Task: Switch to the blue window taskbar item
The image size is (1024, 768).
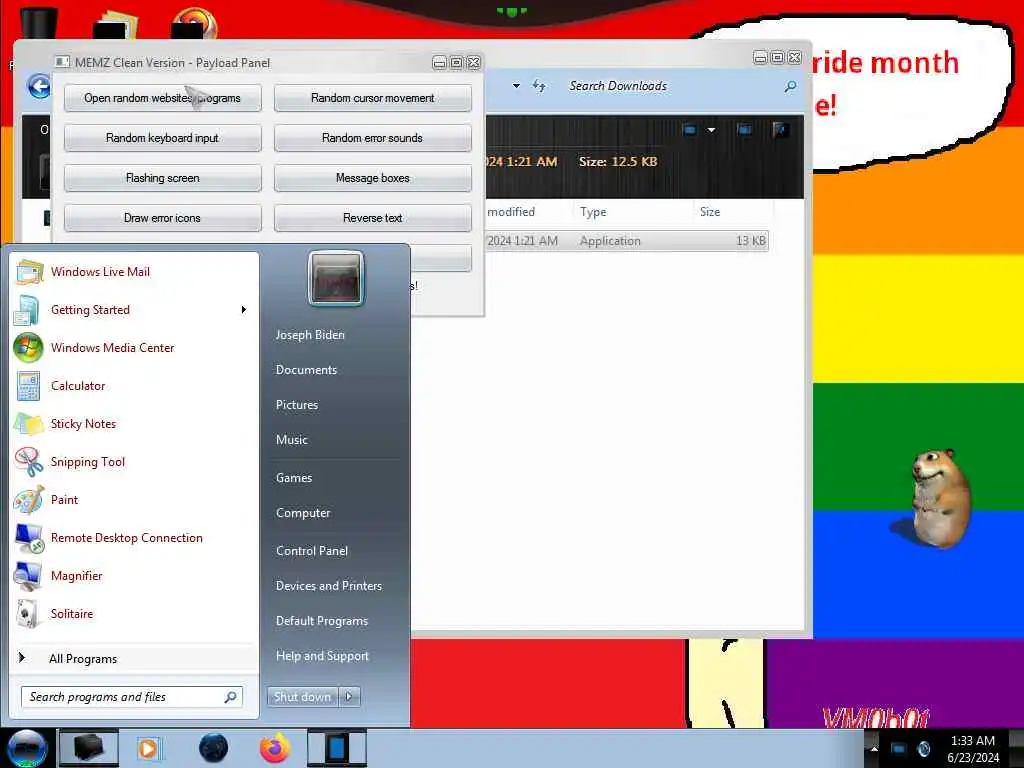Action: (337, 748)
